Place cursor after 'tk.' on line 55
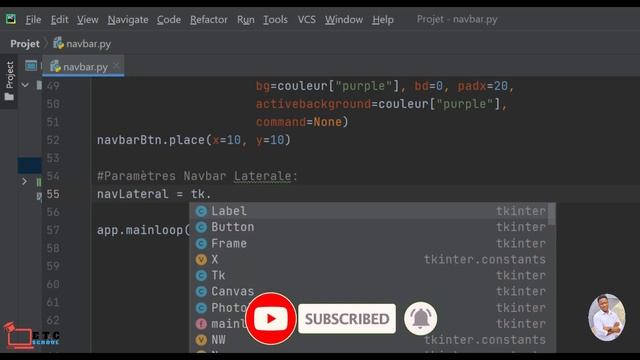 click(212, 194)
